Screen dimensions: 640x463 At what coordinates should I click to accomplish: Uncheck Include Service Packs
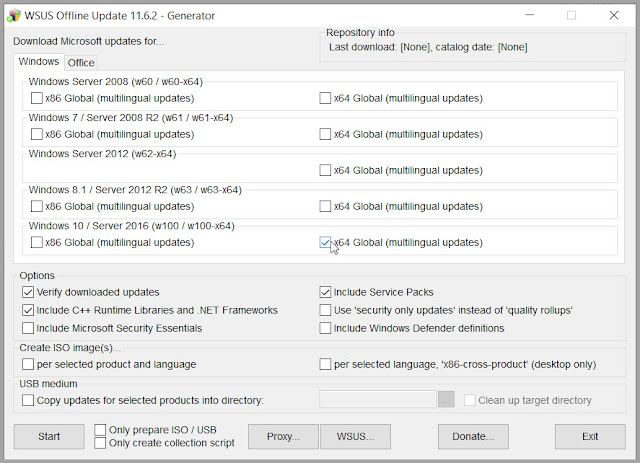coord(325,292)
